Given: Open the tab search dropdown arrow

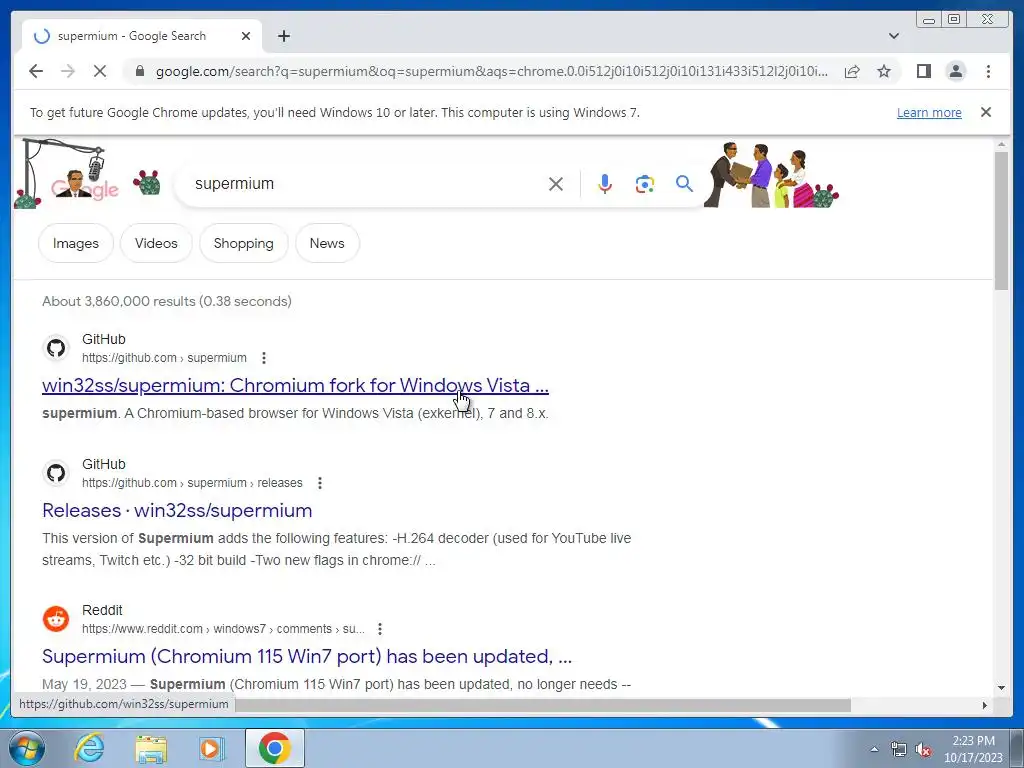Looking at the screenshot, I should [x=894, y=36].
